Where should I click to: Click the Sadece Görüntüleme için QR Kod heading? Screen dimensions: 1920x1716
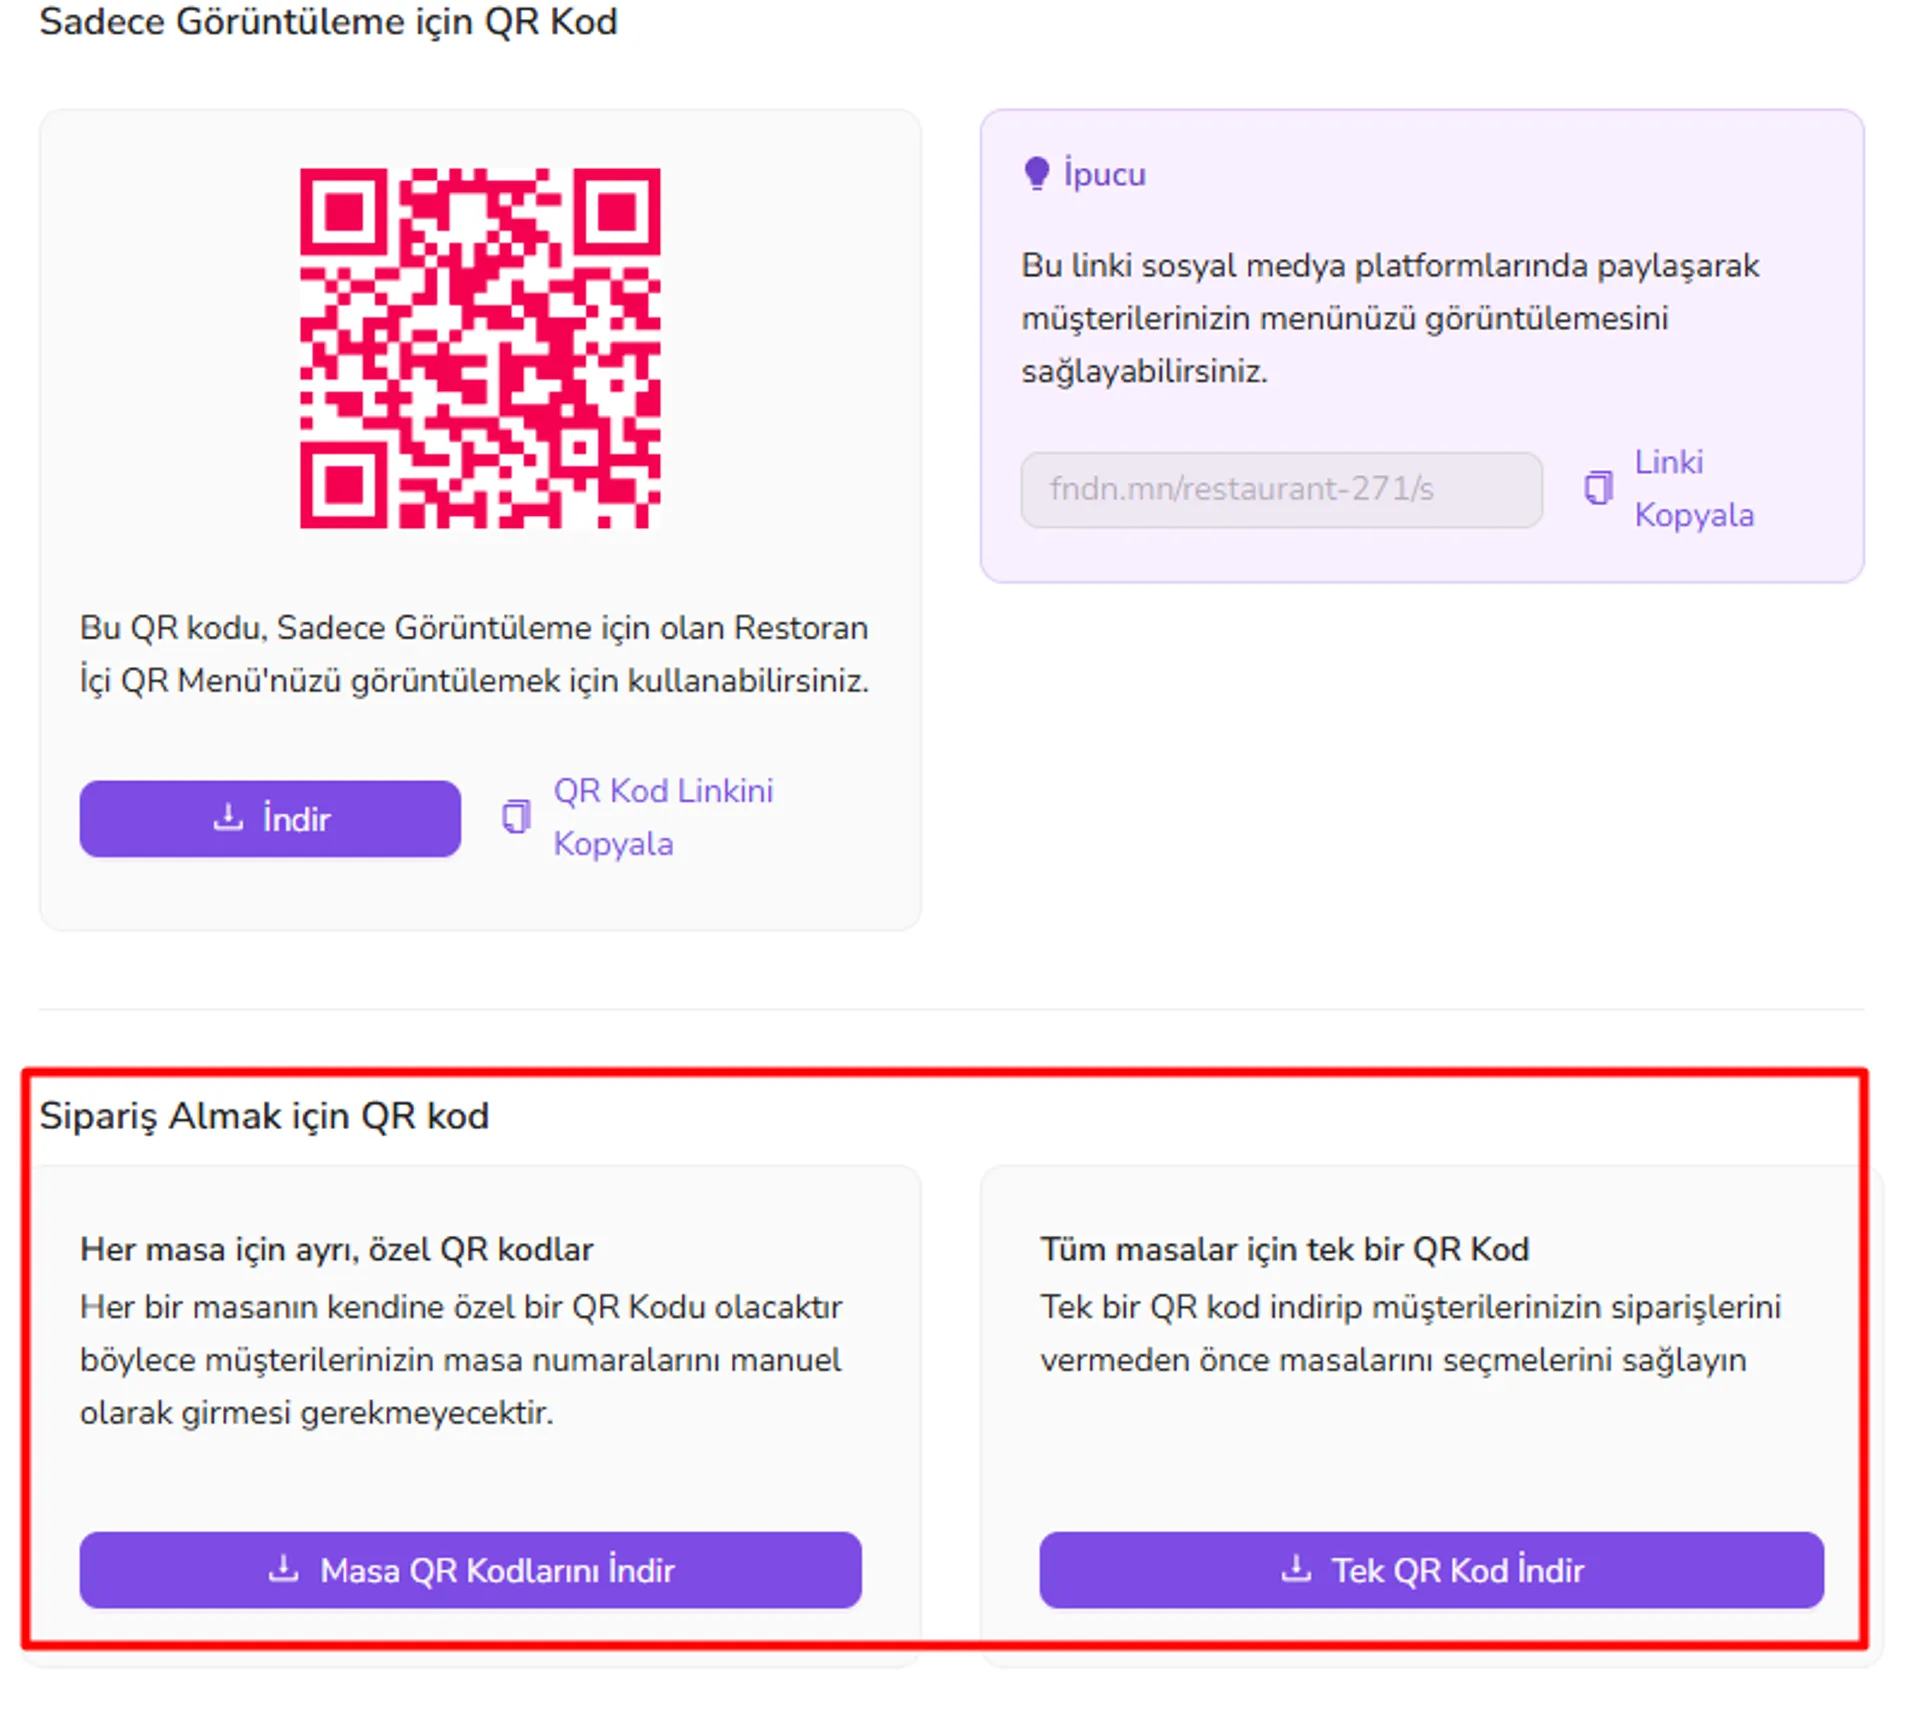tap(328, 22)
